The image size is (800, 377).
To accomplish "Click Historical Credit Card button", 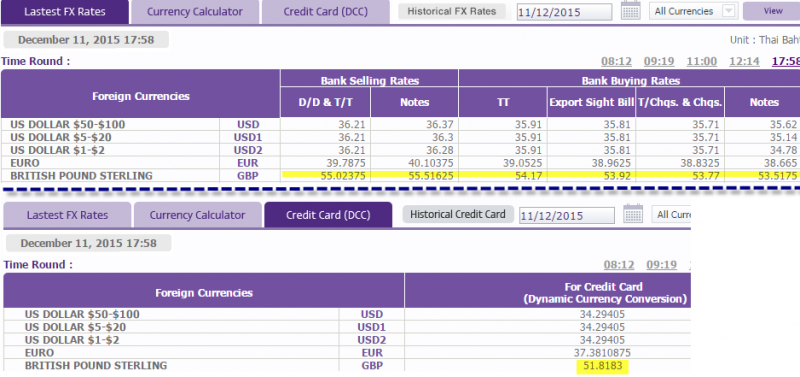I will [458, 214].
